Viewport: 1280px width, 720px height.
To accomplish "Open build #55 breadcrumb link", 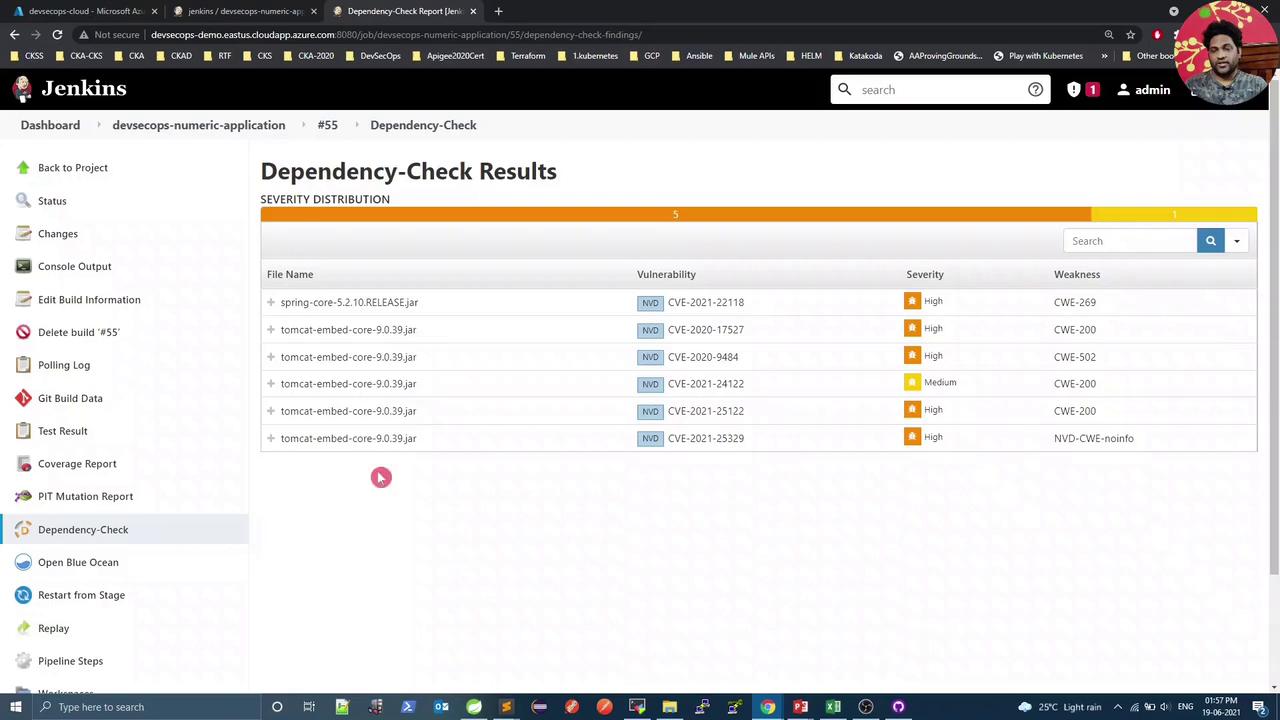I will [x=328, y=125].
